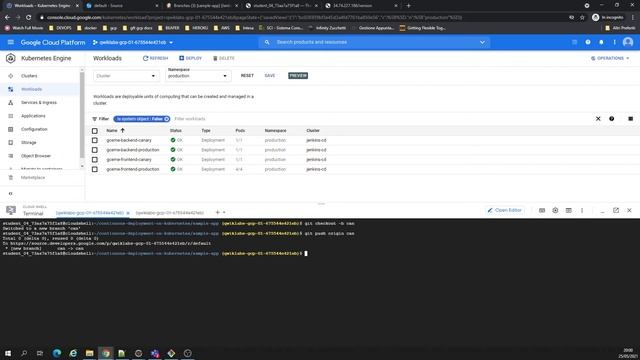
Task: Click the Cloud Shell web preview icon
Action: [x=569, y=210]
